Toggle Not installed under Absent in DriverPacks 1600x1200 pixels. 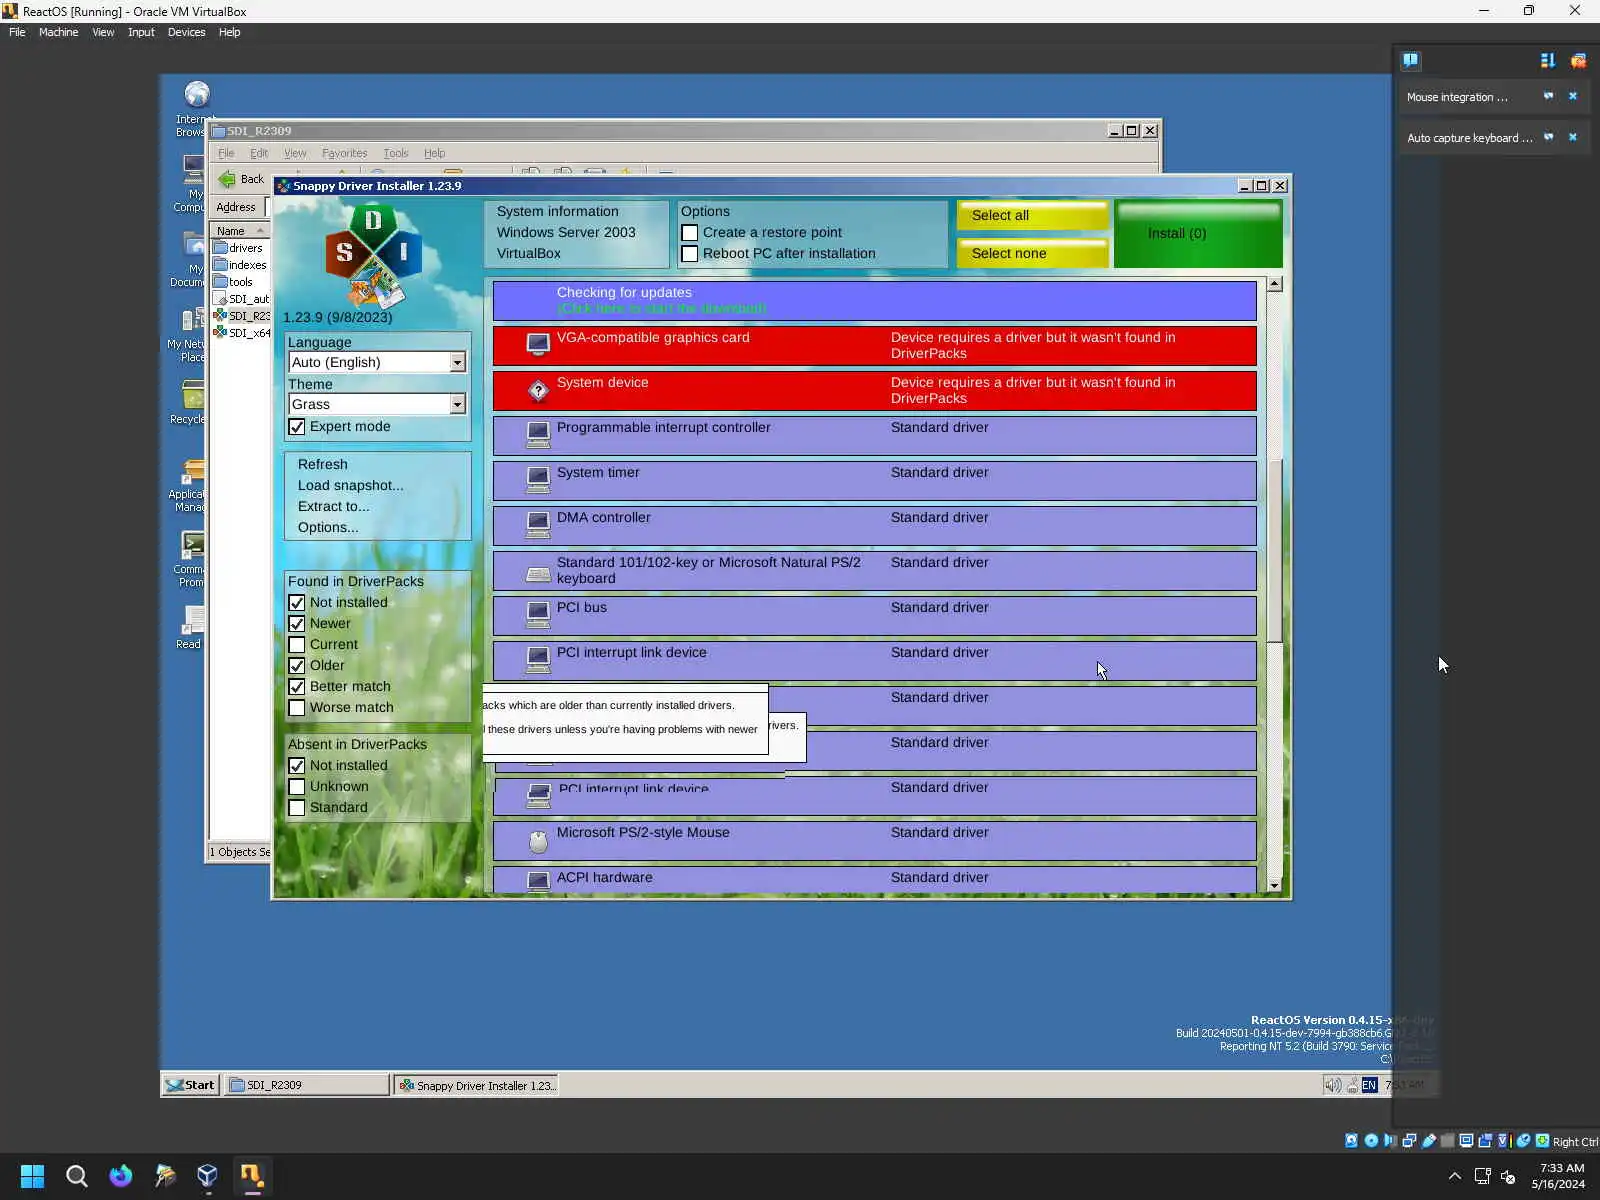point(297,766)
